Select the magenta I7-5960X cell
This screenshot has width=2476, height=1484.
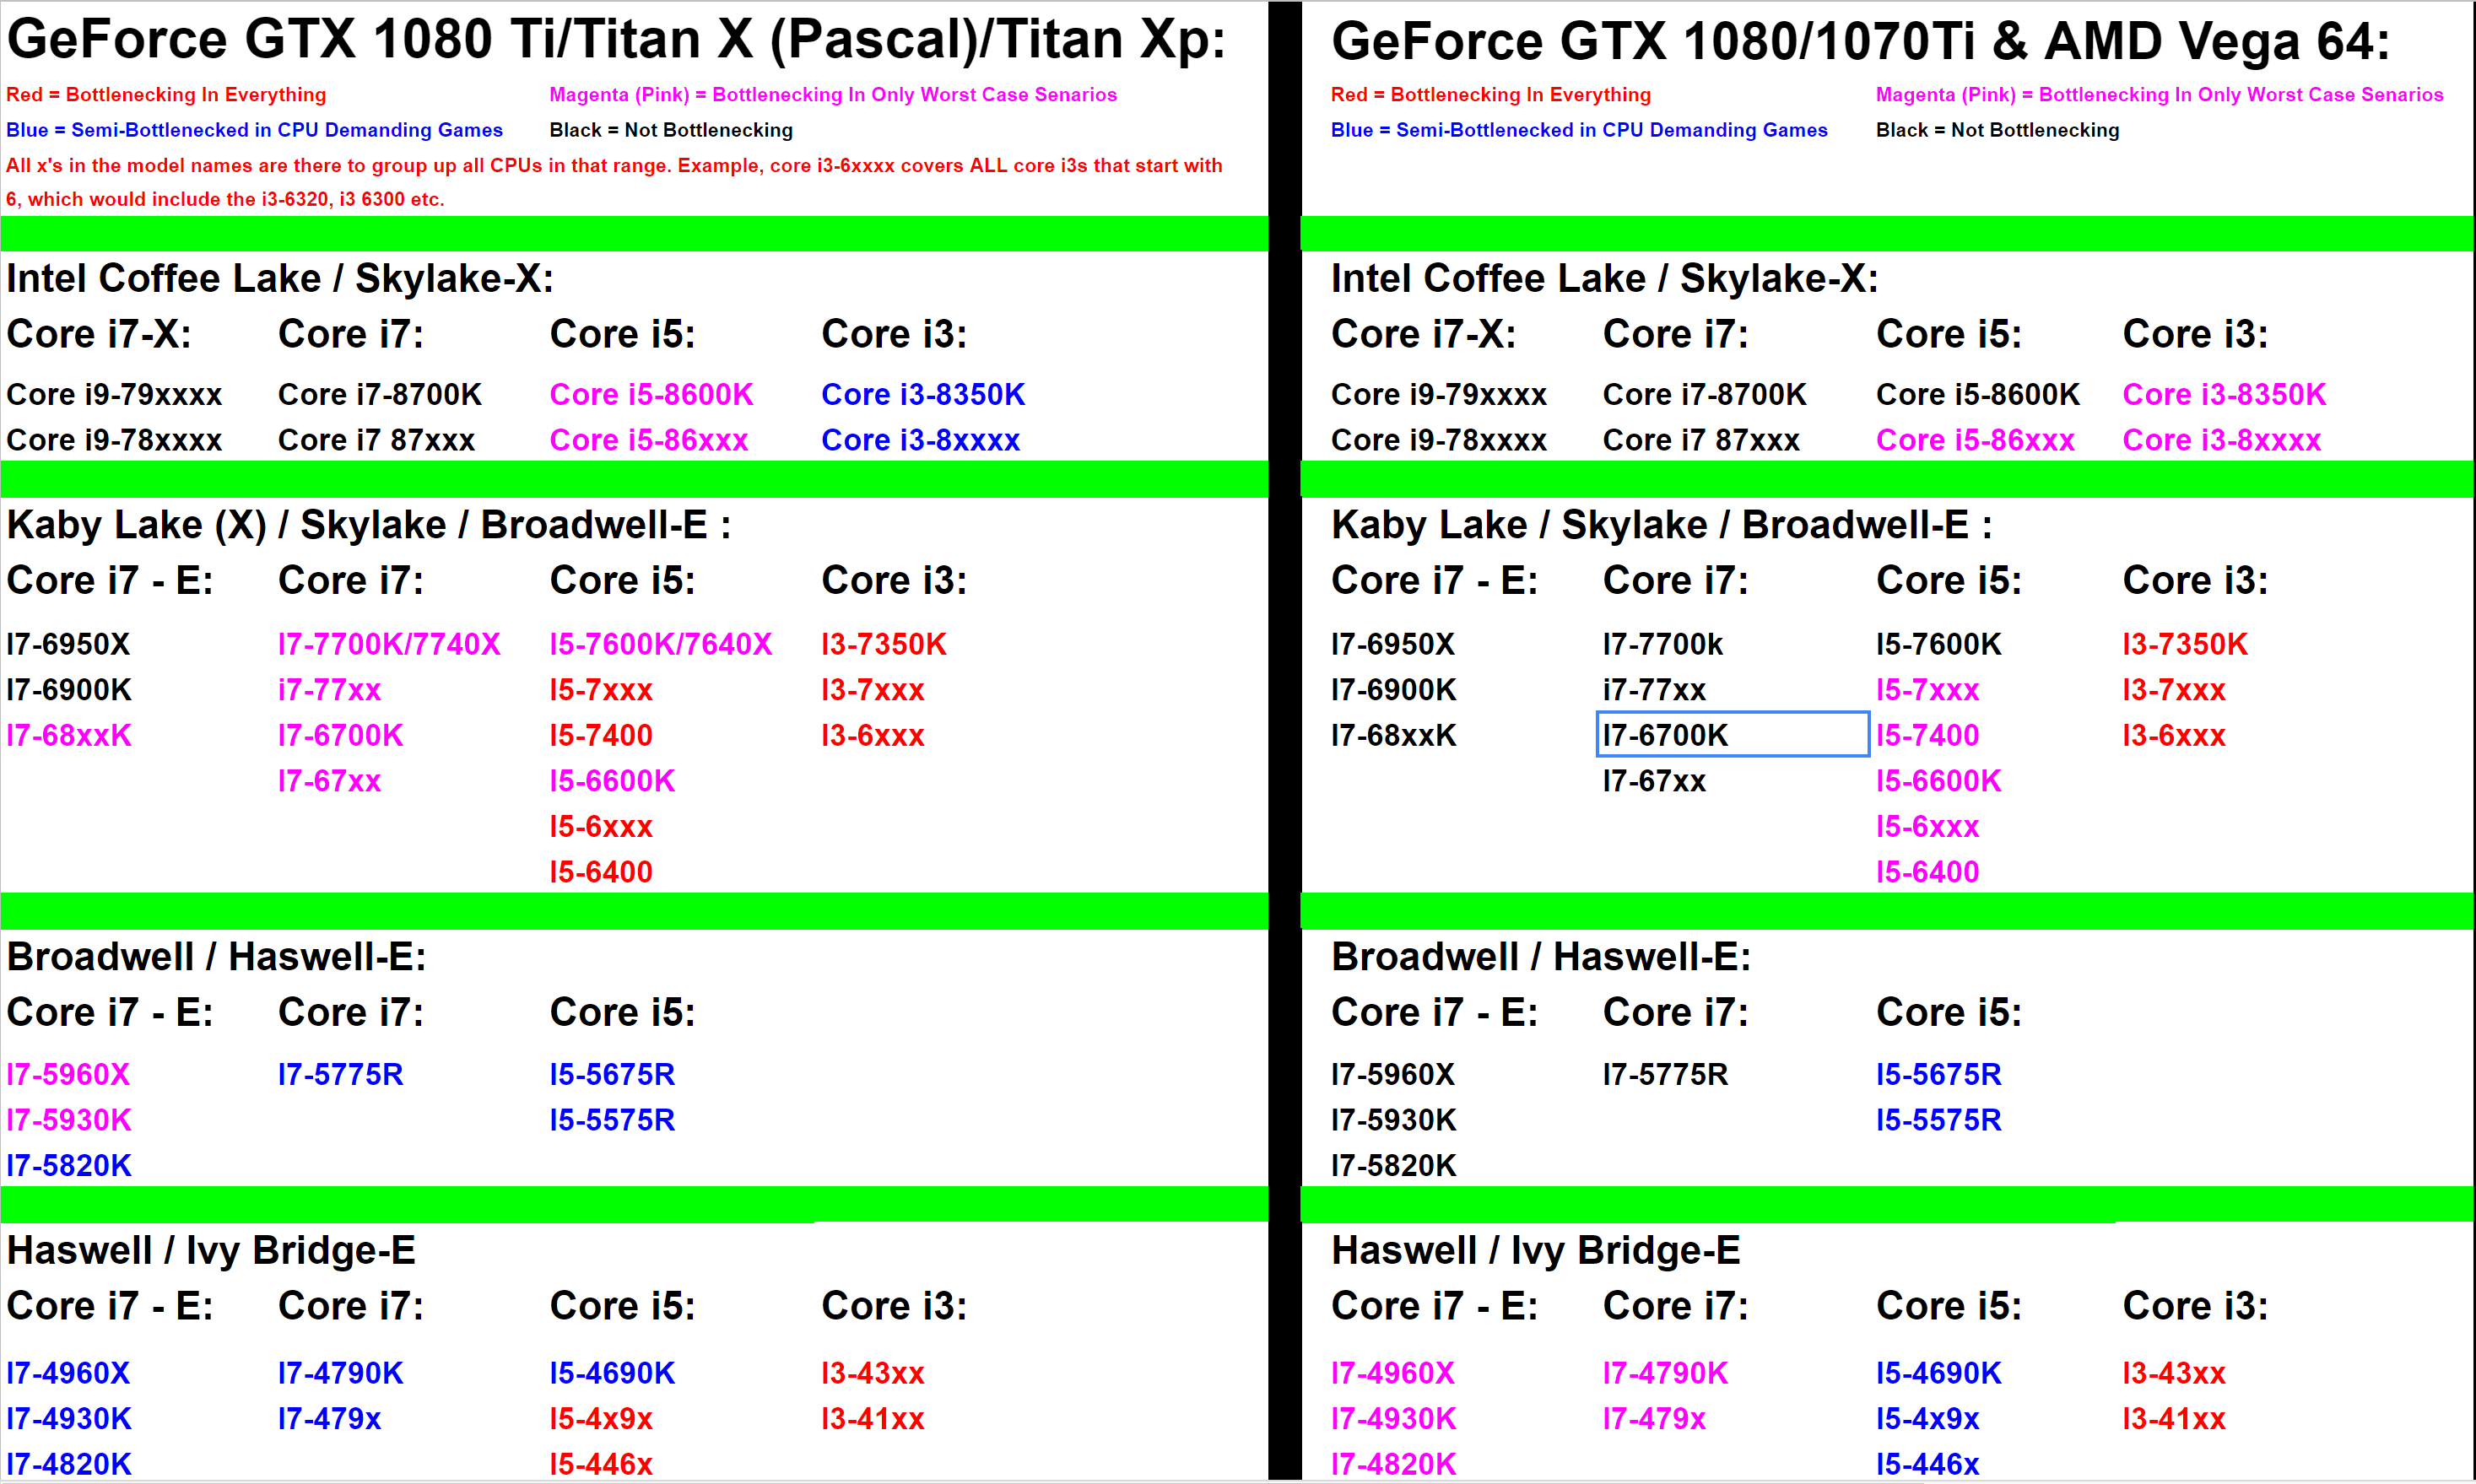point(68,1074)
